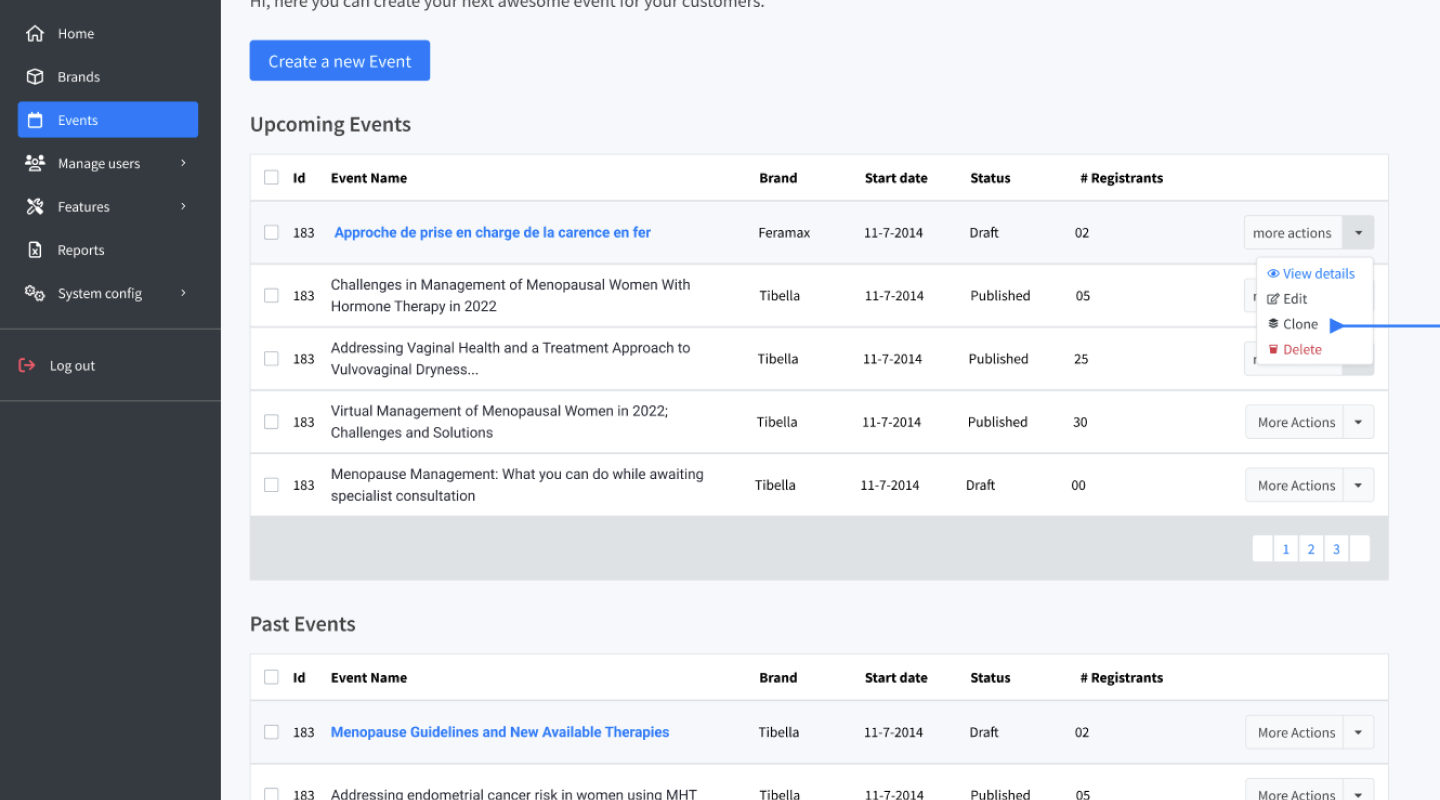This screenshot has width=1440, height=800.
Task: Click the Feramax brand cell
Action: tap(784, 232)
